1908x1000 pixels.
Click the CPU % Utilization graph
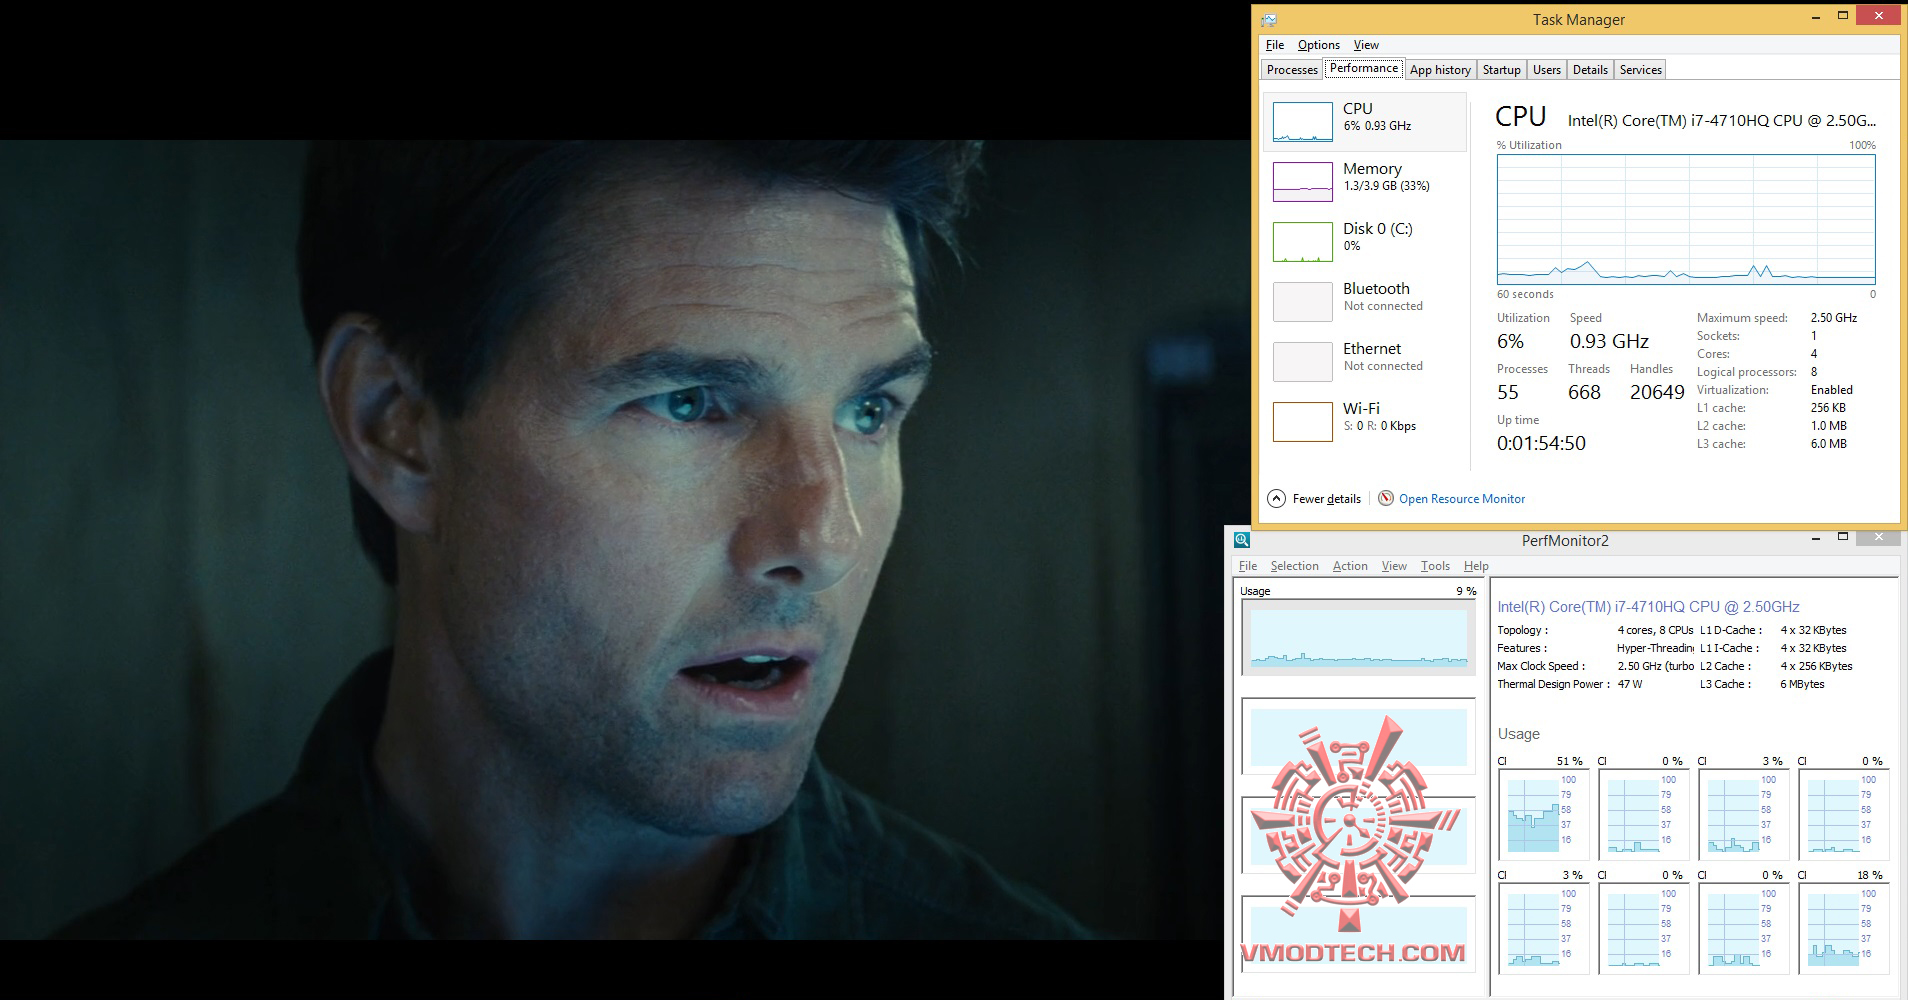(x=1686, y=220)
